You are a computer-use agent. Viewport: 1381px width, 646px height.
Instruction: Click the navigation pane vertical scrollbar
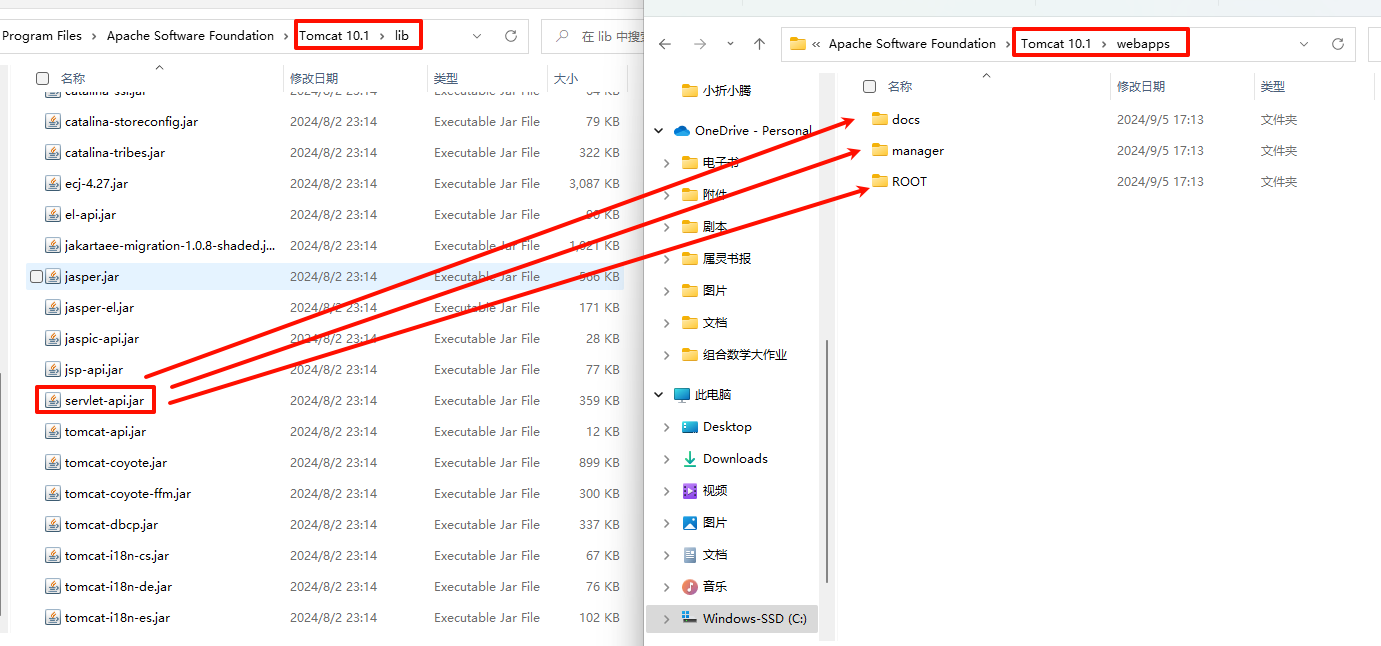click(x=826, y=460)
